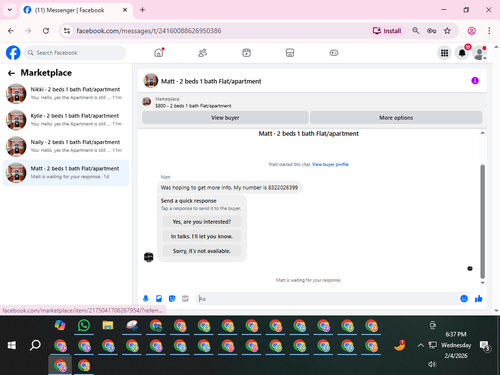Click the message text field

(327, 299)
